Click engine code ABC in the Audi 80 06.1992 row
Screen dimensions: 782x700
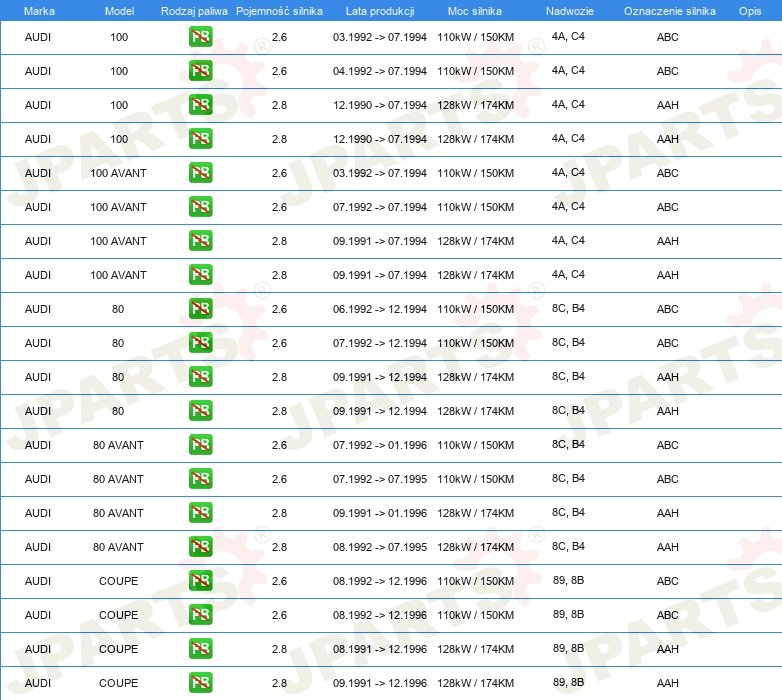667,309
